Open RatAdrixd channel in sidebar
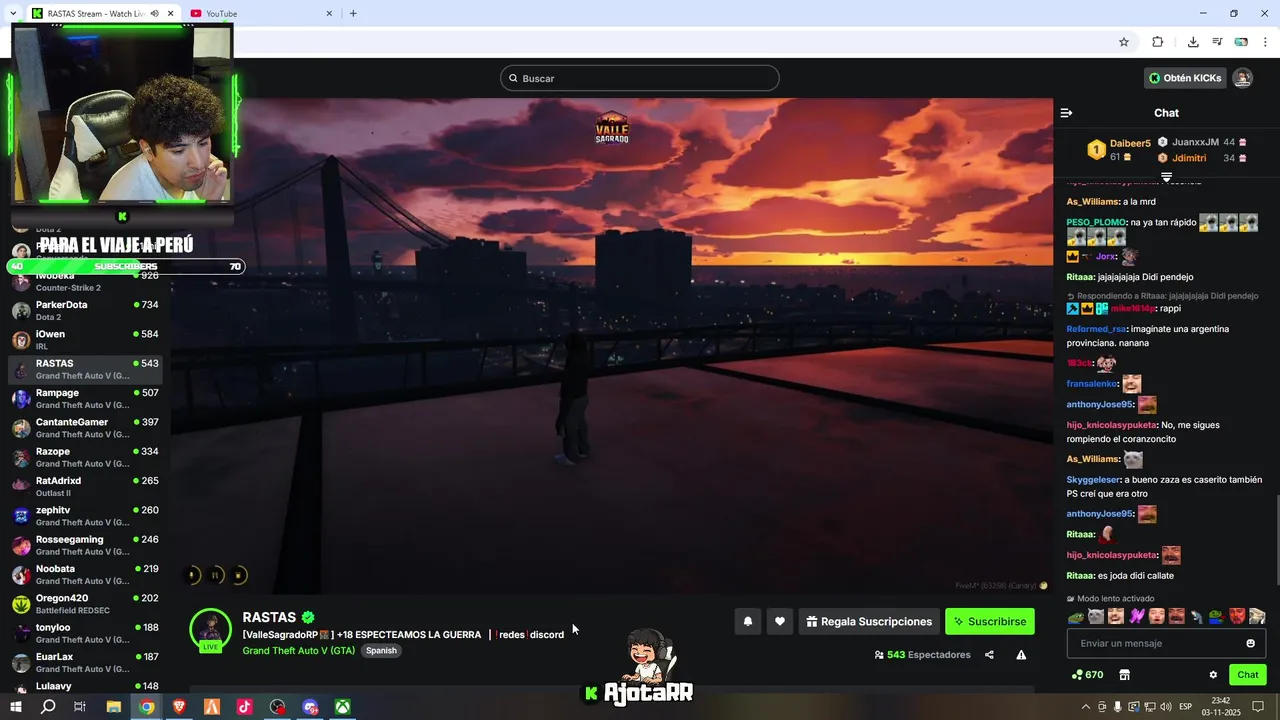1280x720 pixels. 84,486
